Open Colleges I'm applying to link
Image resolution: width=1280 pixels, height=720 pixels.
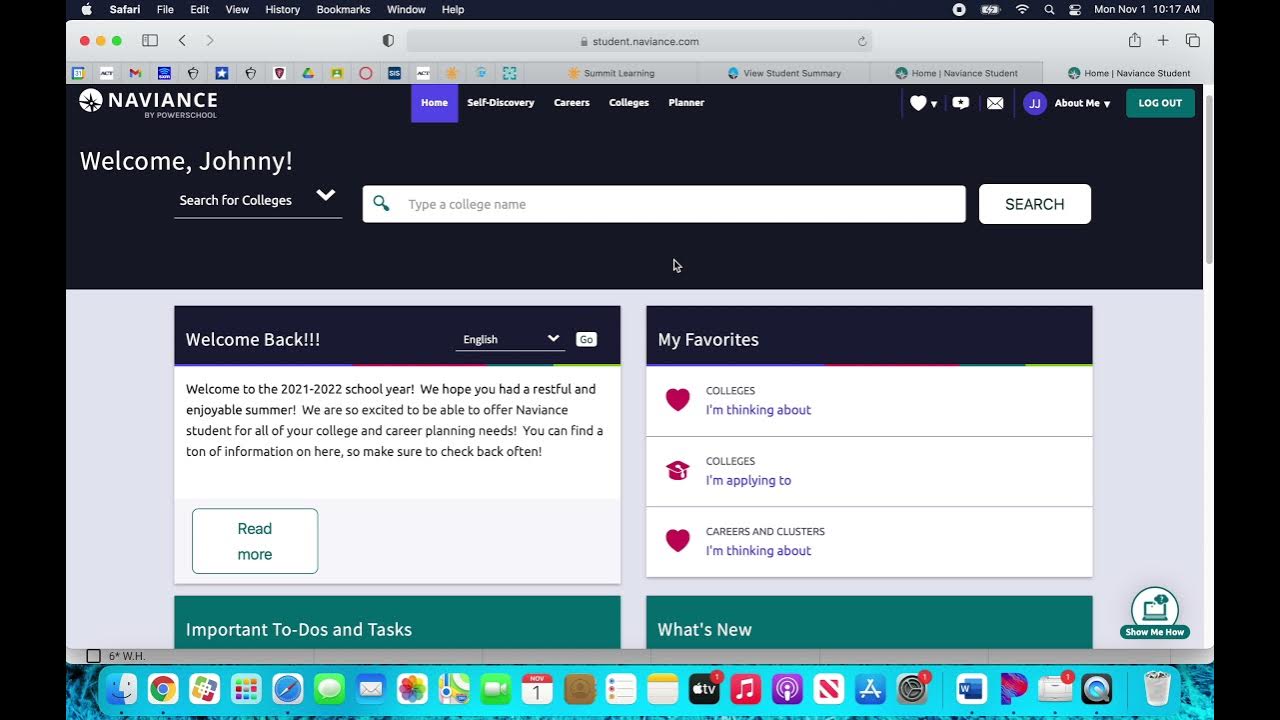748,480
